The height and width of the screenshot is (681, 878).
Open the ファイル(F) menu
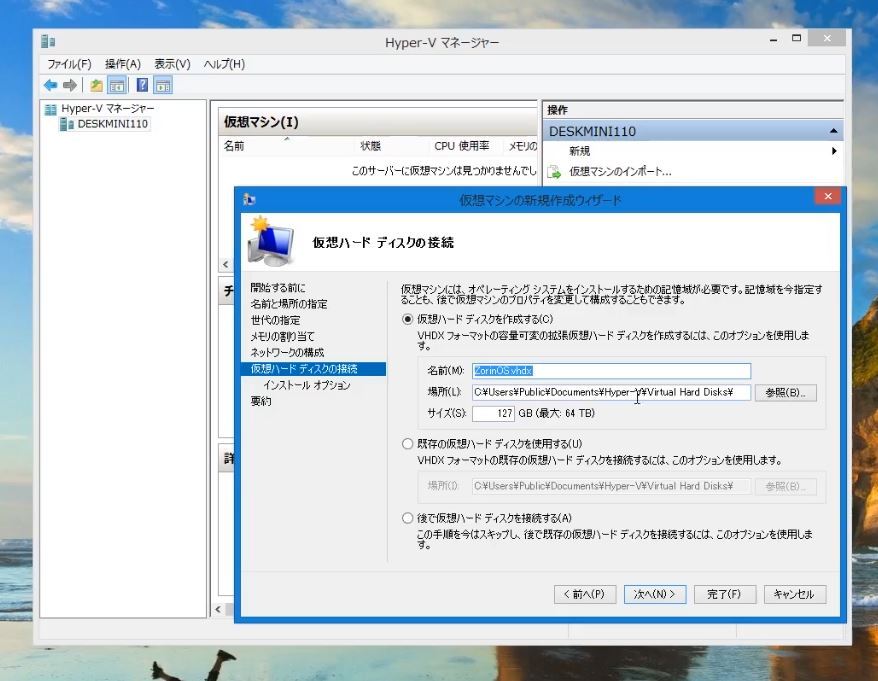69,64
